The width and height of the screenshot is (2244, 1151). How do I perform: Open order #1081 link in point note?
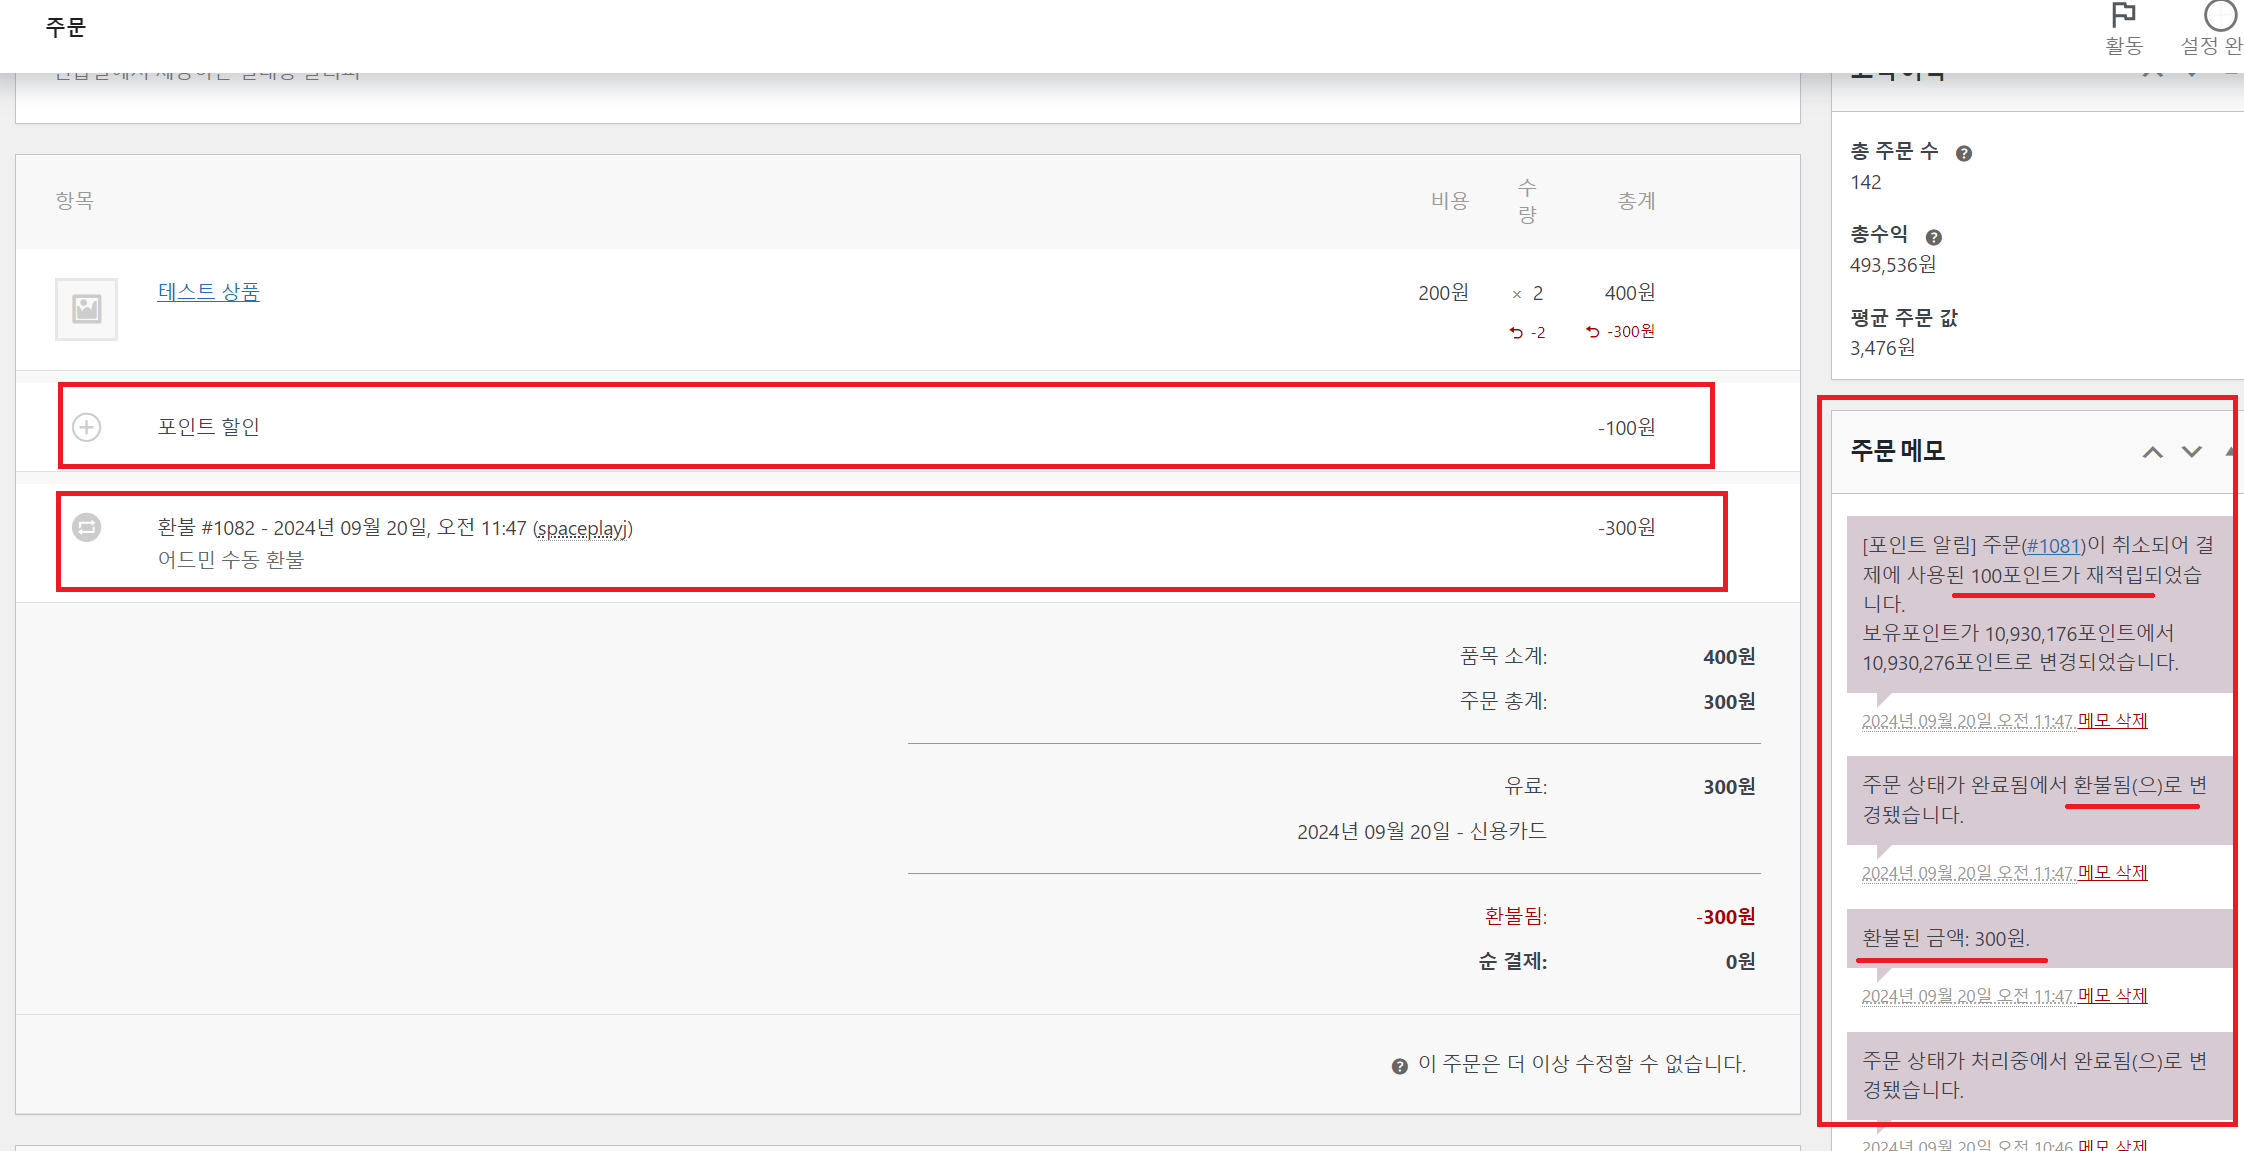(x=2054, y=546)
